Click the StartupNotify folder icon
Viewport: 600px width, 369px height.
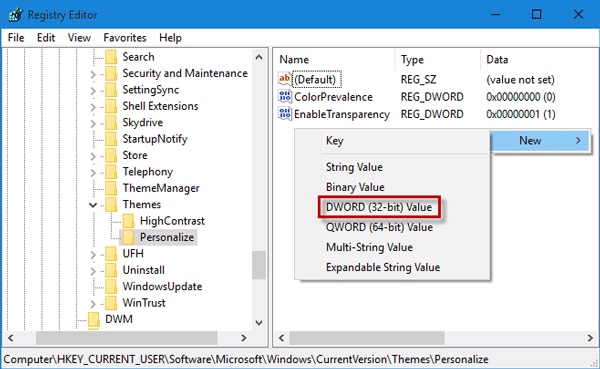pyautogui.click(x=111, y=139)
